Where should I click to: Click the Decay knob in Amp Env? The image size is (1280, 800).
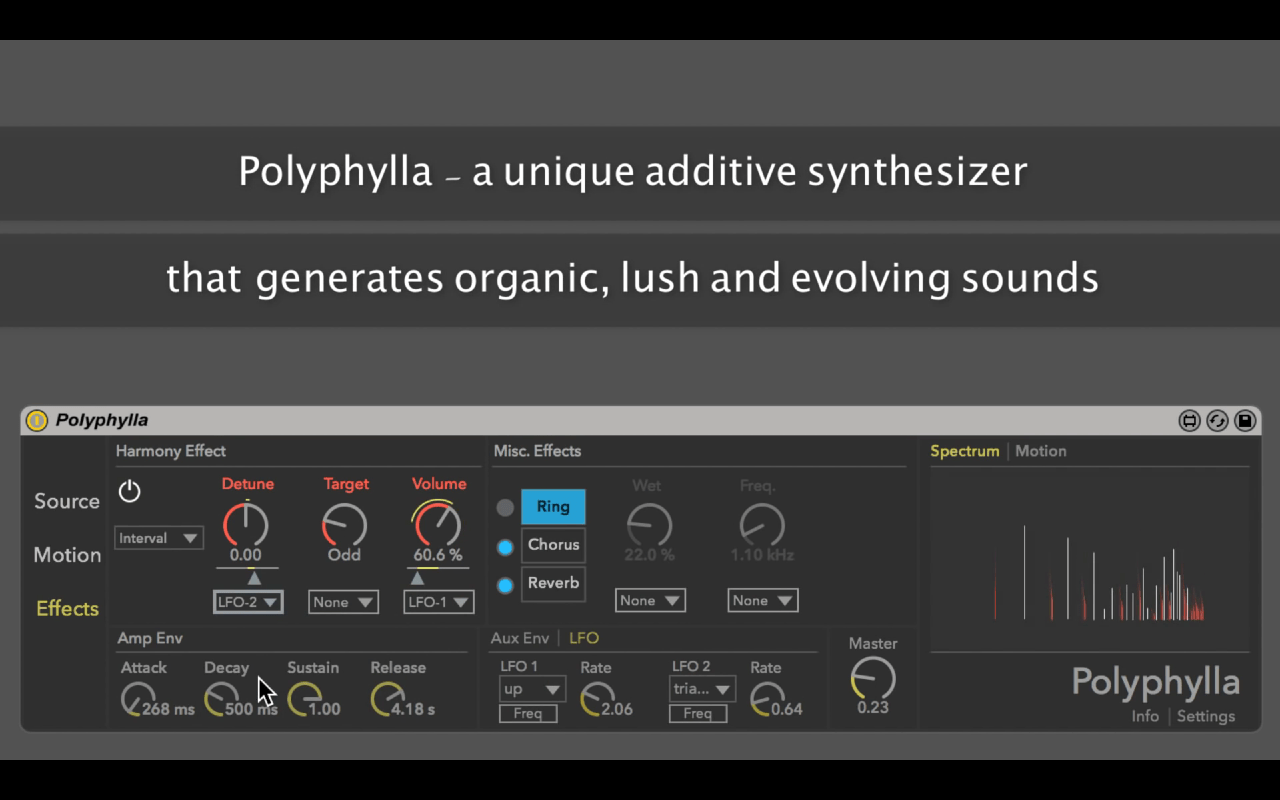tap(220, 700)
